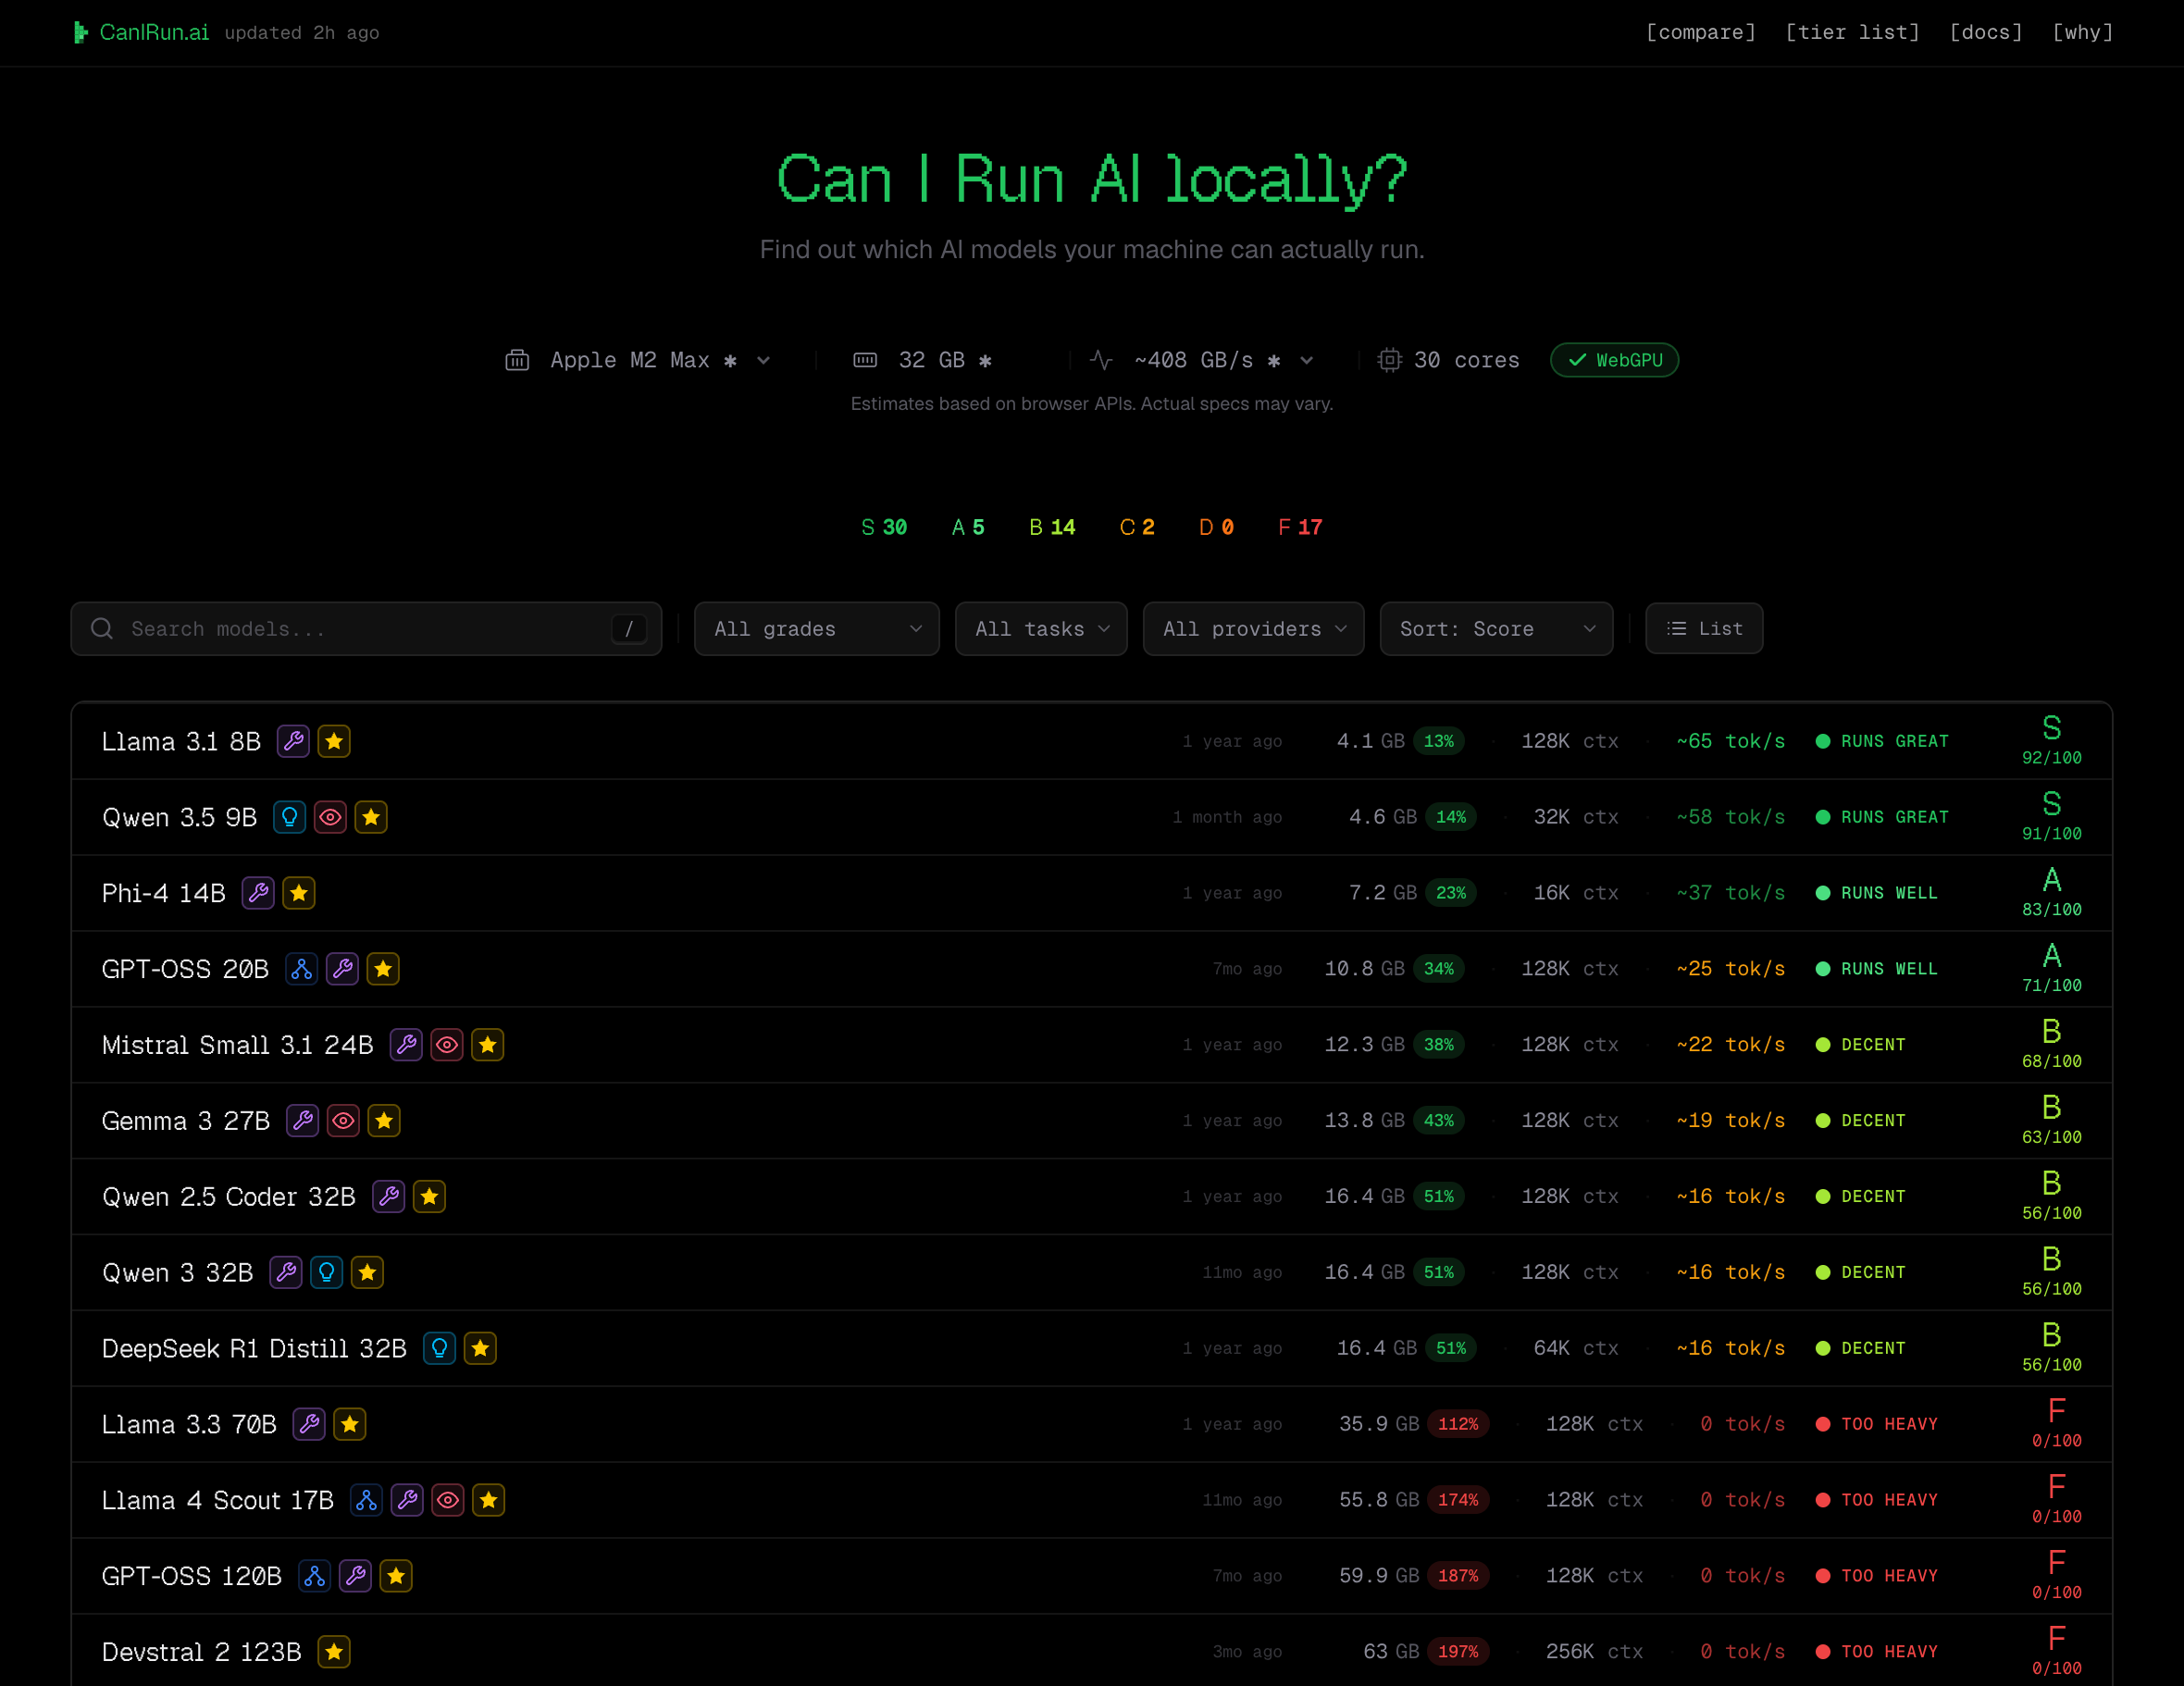Click the lightbulb icon beside Qwen 3 32B
Image resolution: width=2184 pixels, height=1686 pixels.
(327, 1273)
